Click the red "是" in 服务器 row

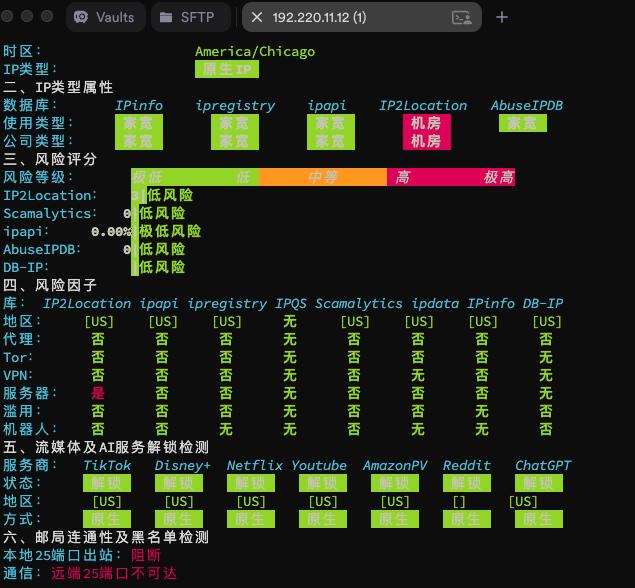tap(98, 393)
